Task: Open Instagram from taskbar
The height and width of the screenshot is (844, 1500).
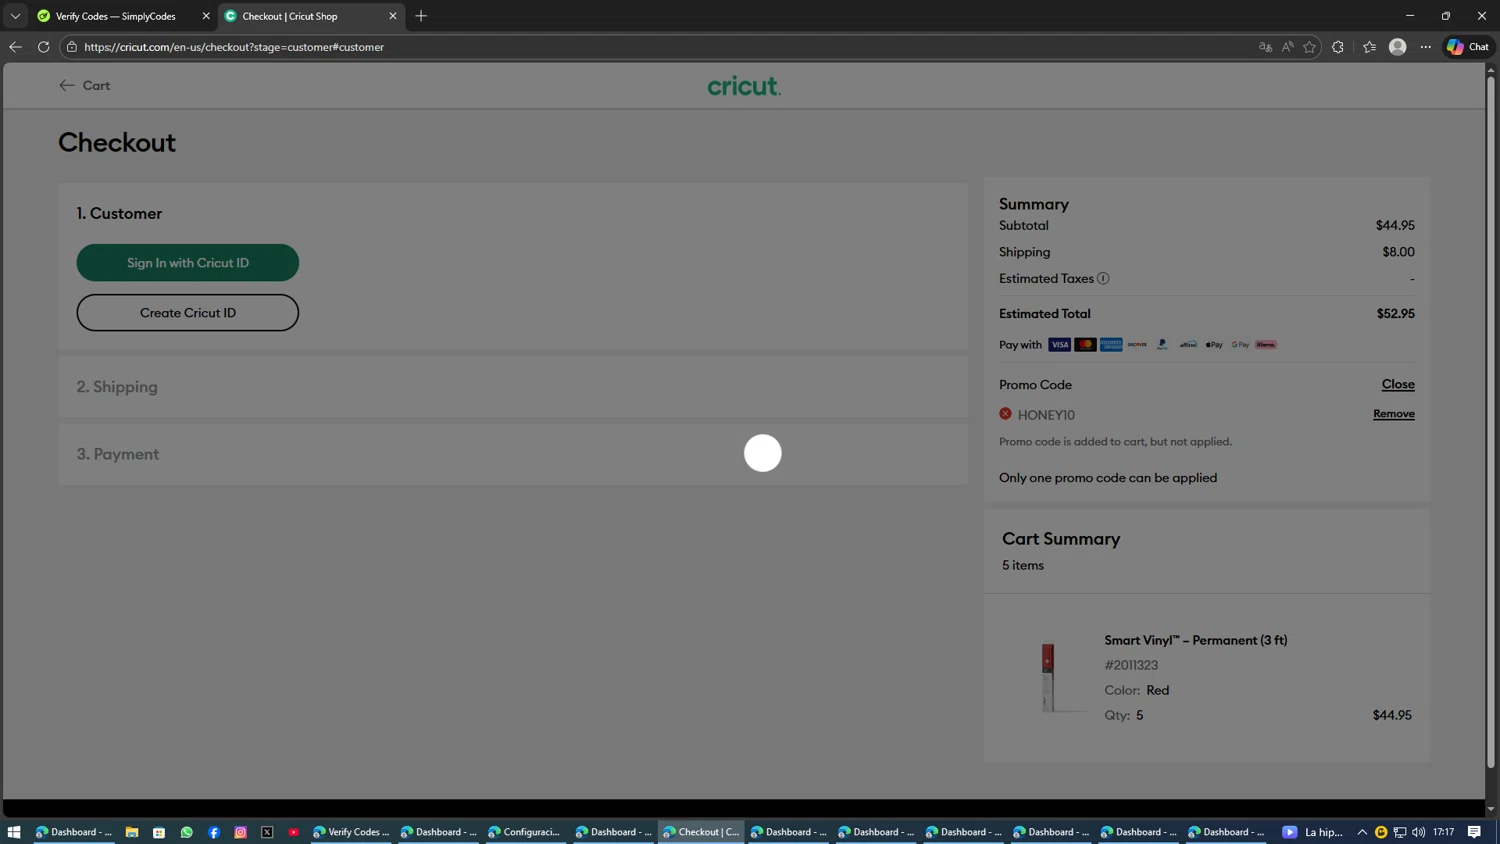Action: click(240, 832)
